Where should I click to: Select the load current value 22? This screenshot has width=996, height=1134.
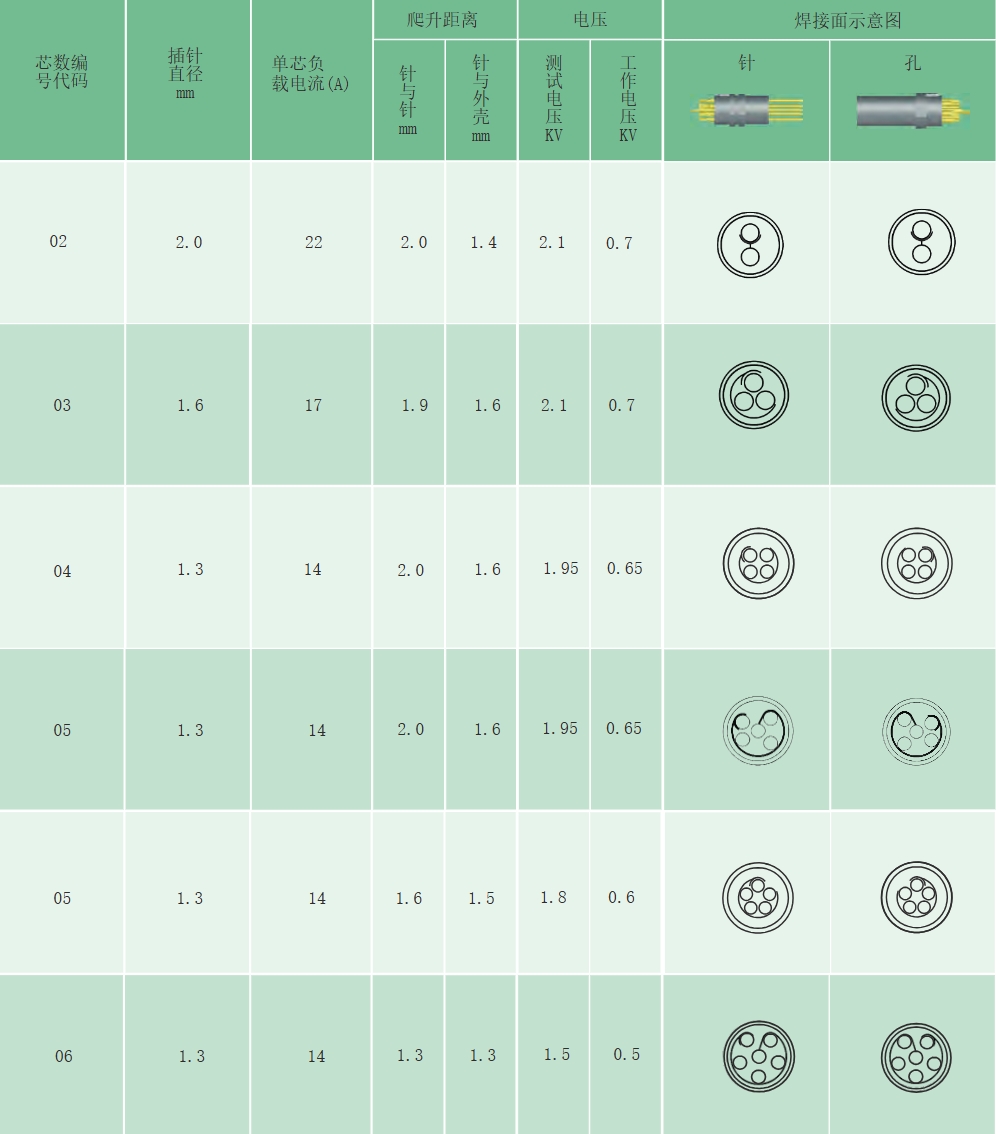click(x=313, y=242)
